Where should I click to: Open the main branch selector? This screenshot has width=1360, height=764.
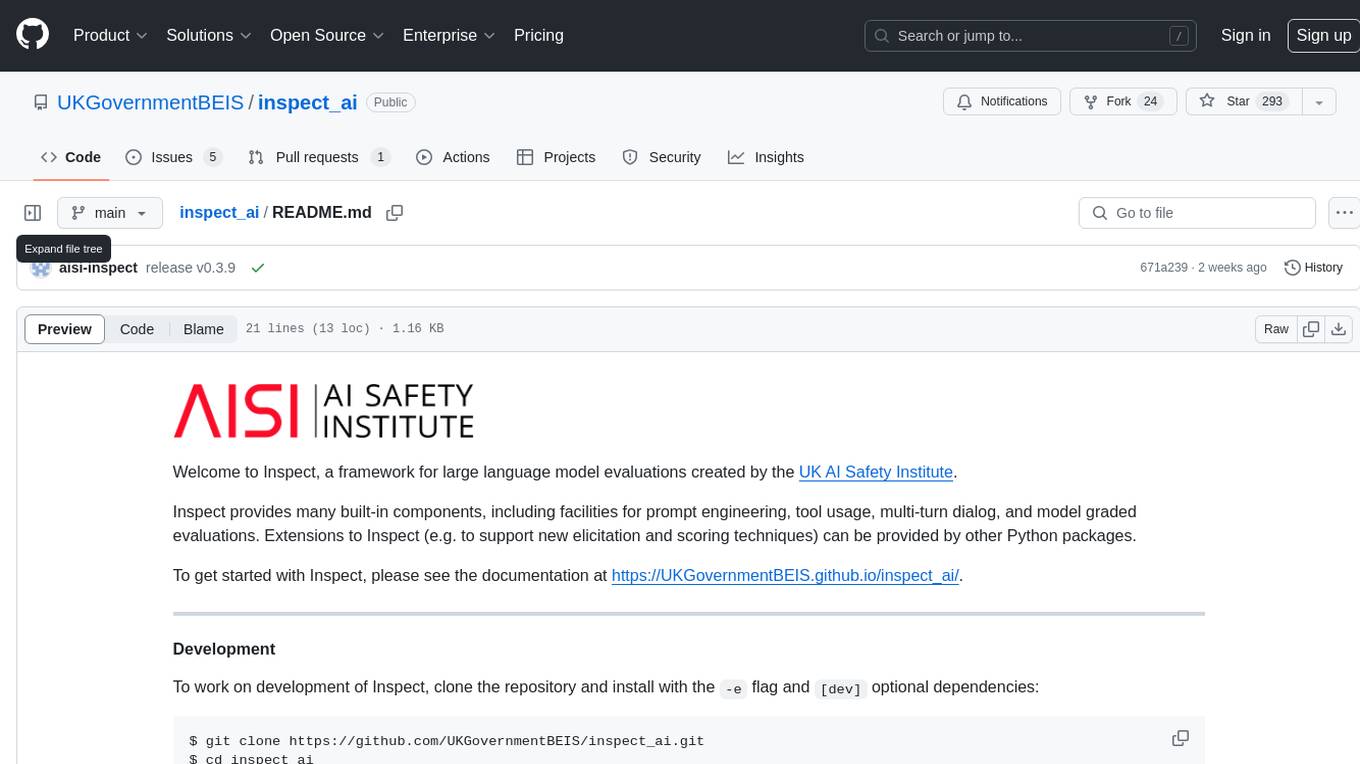109,213
